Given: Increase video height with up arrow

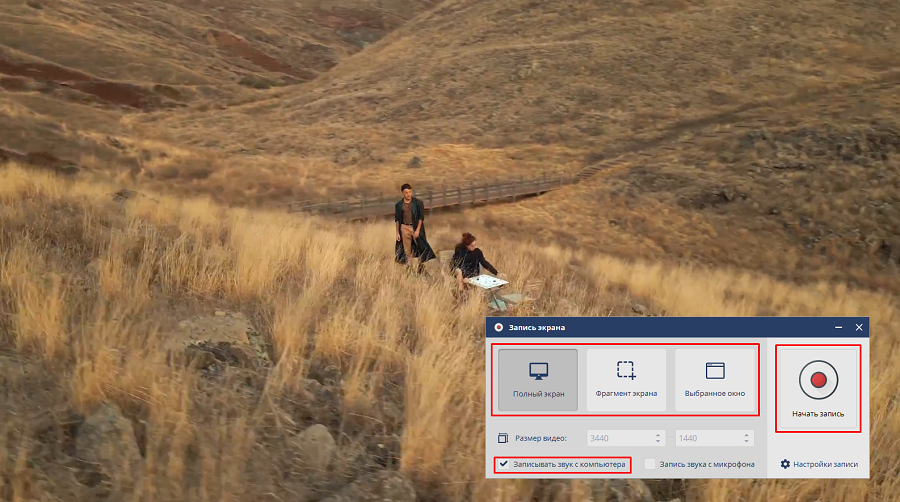Looking at the screenshot, I should 745,434.
